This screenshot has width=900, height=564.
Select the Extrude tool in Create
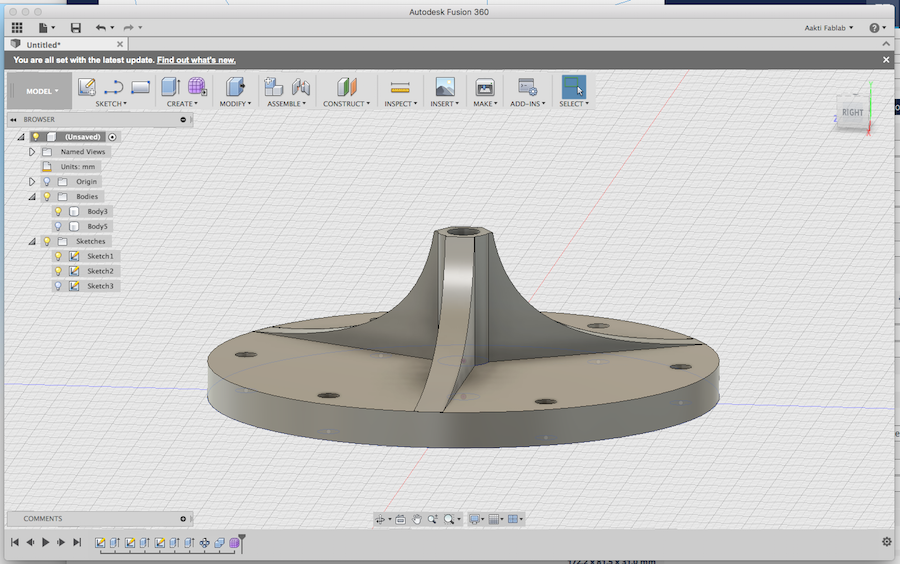(170, 87)
